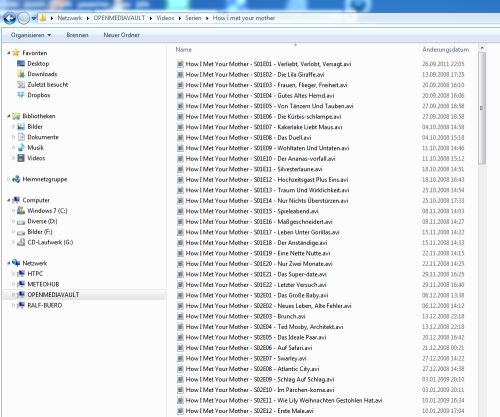
Task: Click the Computer monitor icon
Action: point(16,200)
